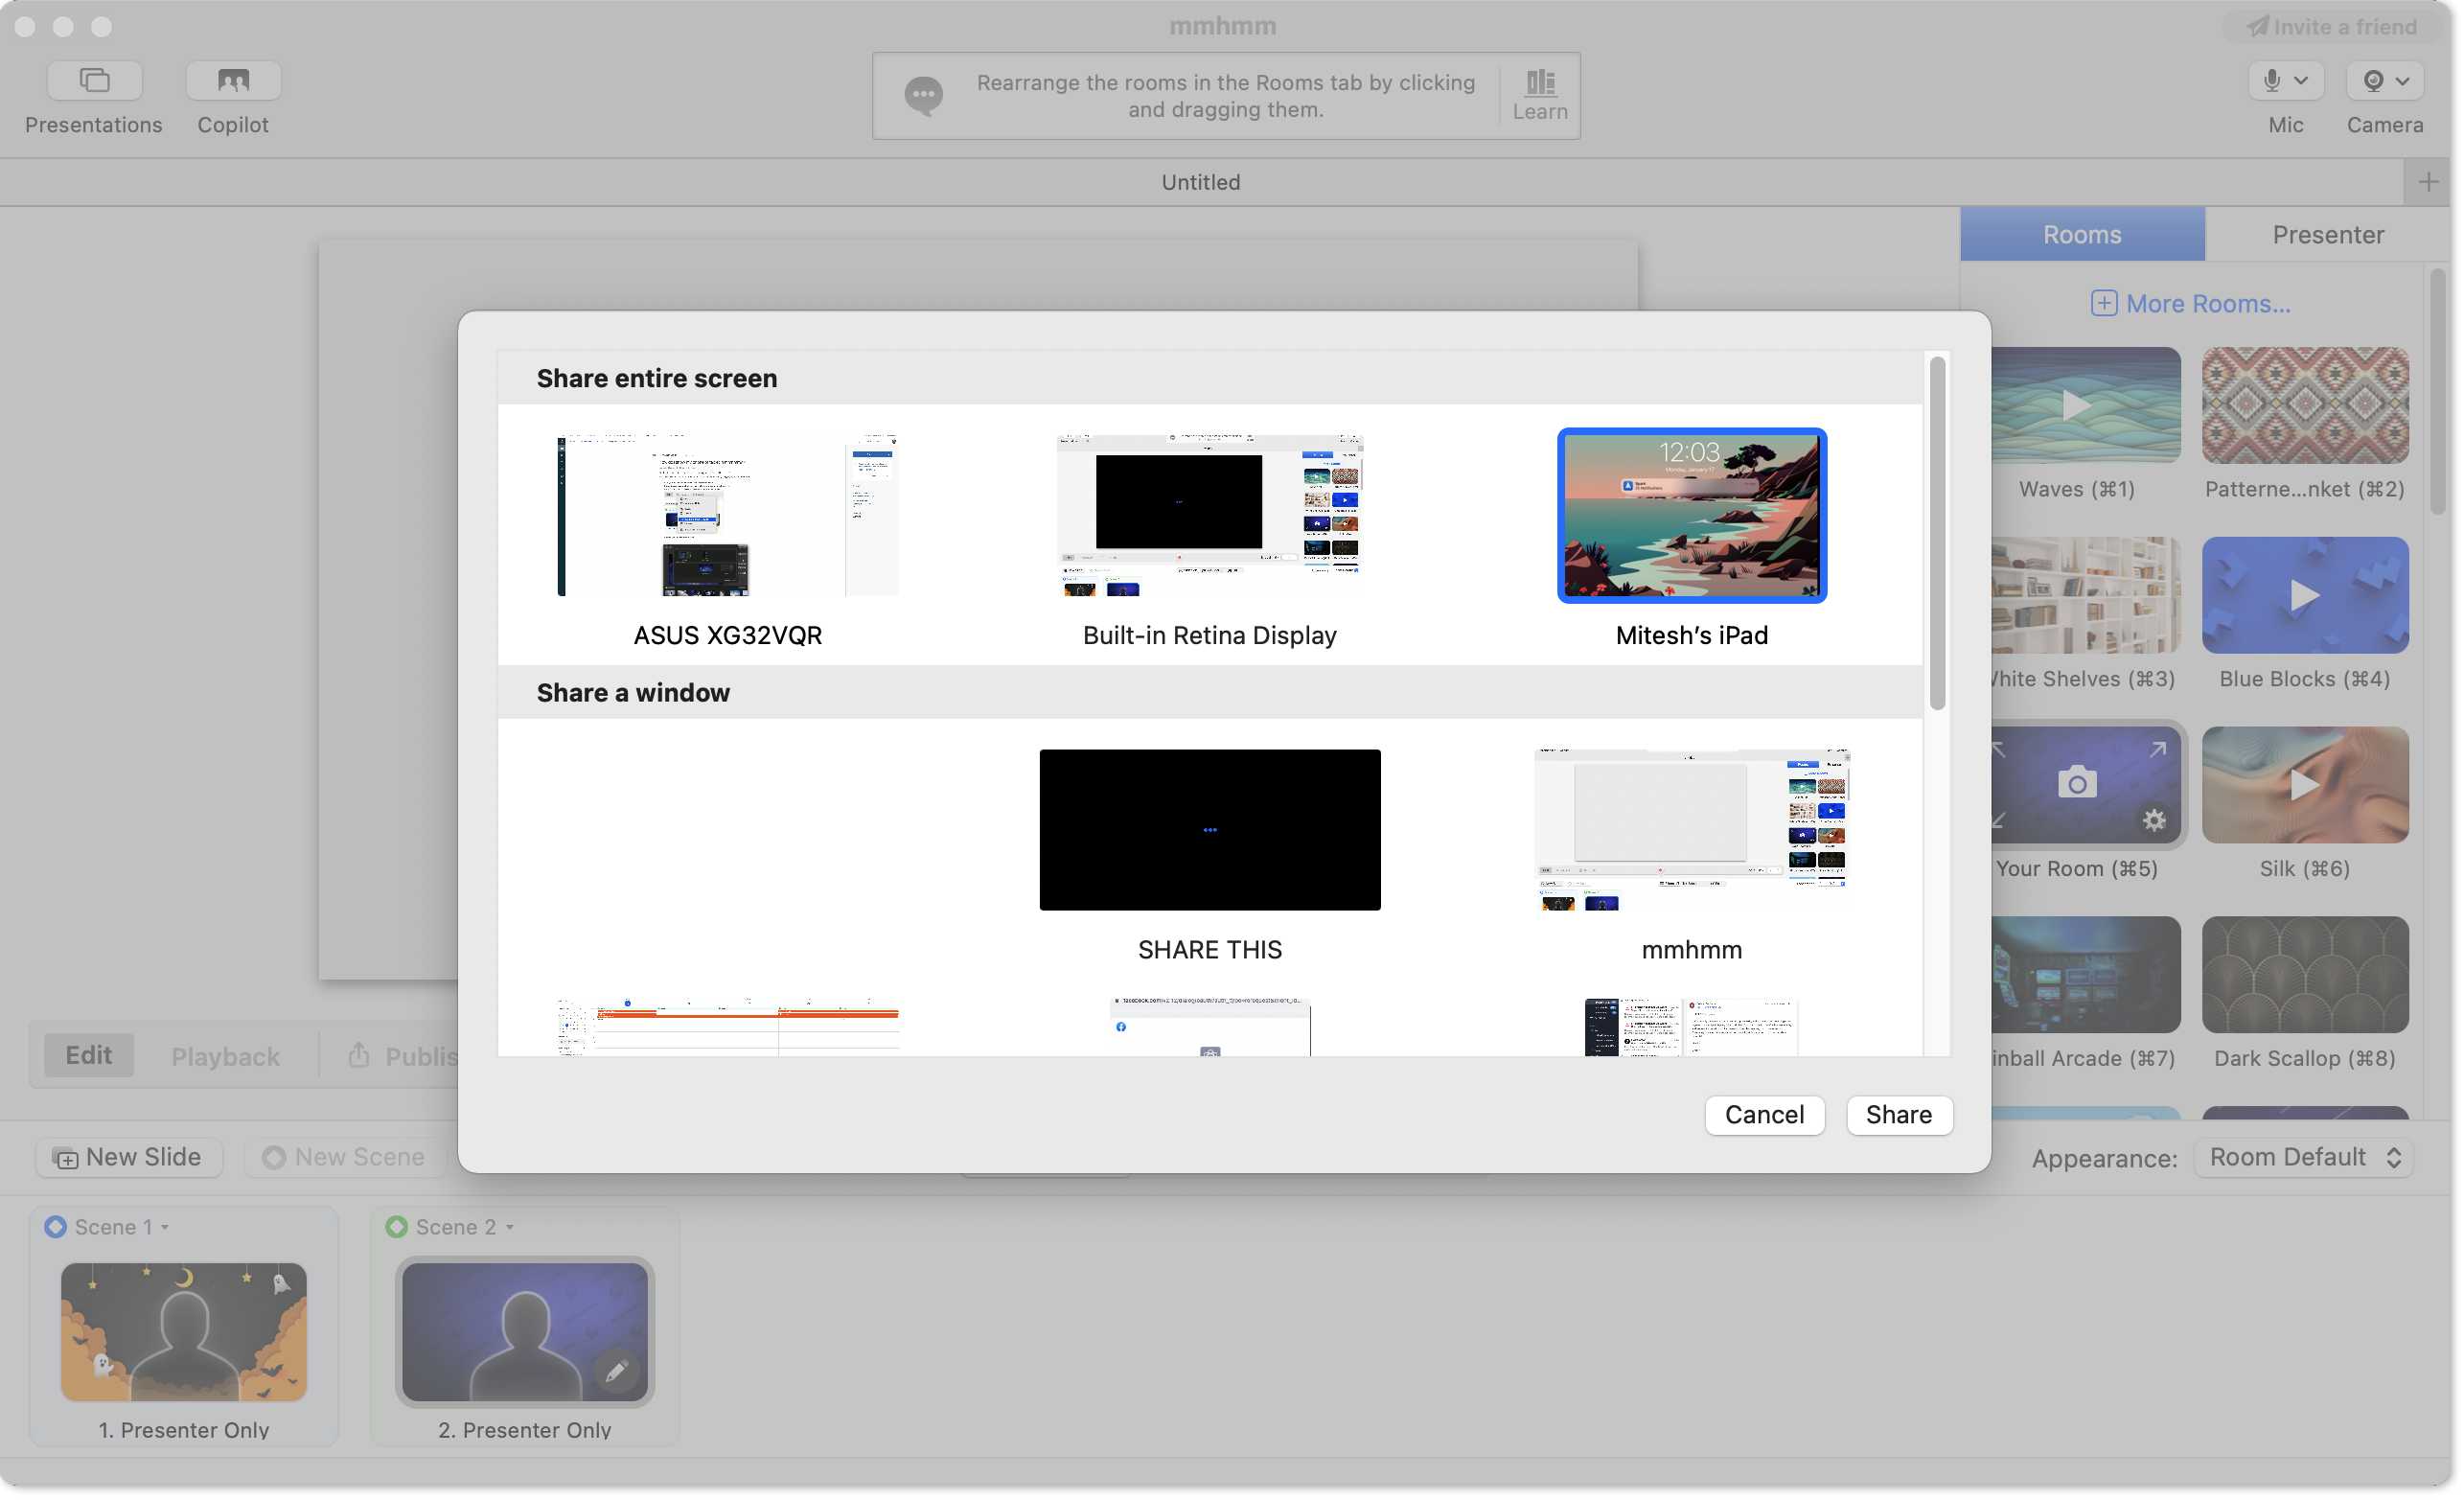The height and width of the screenshot is (1500, 2464).
Task: Select the SHARE THIS window
Action: coord(1210,830)
